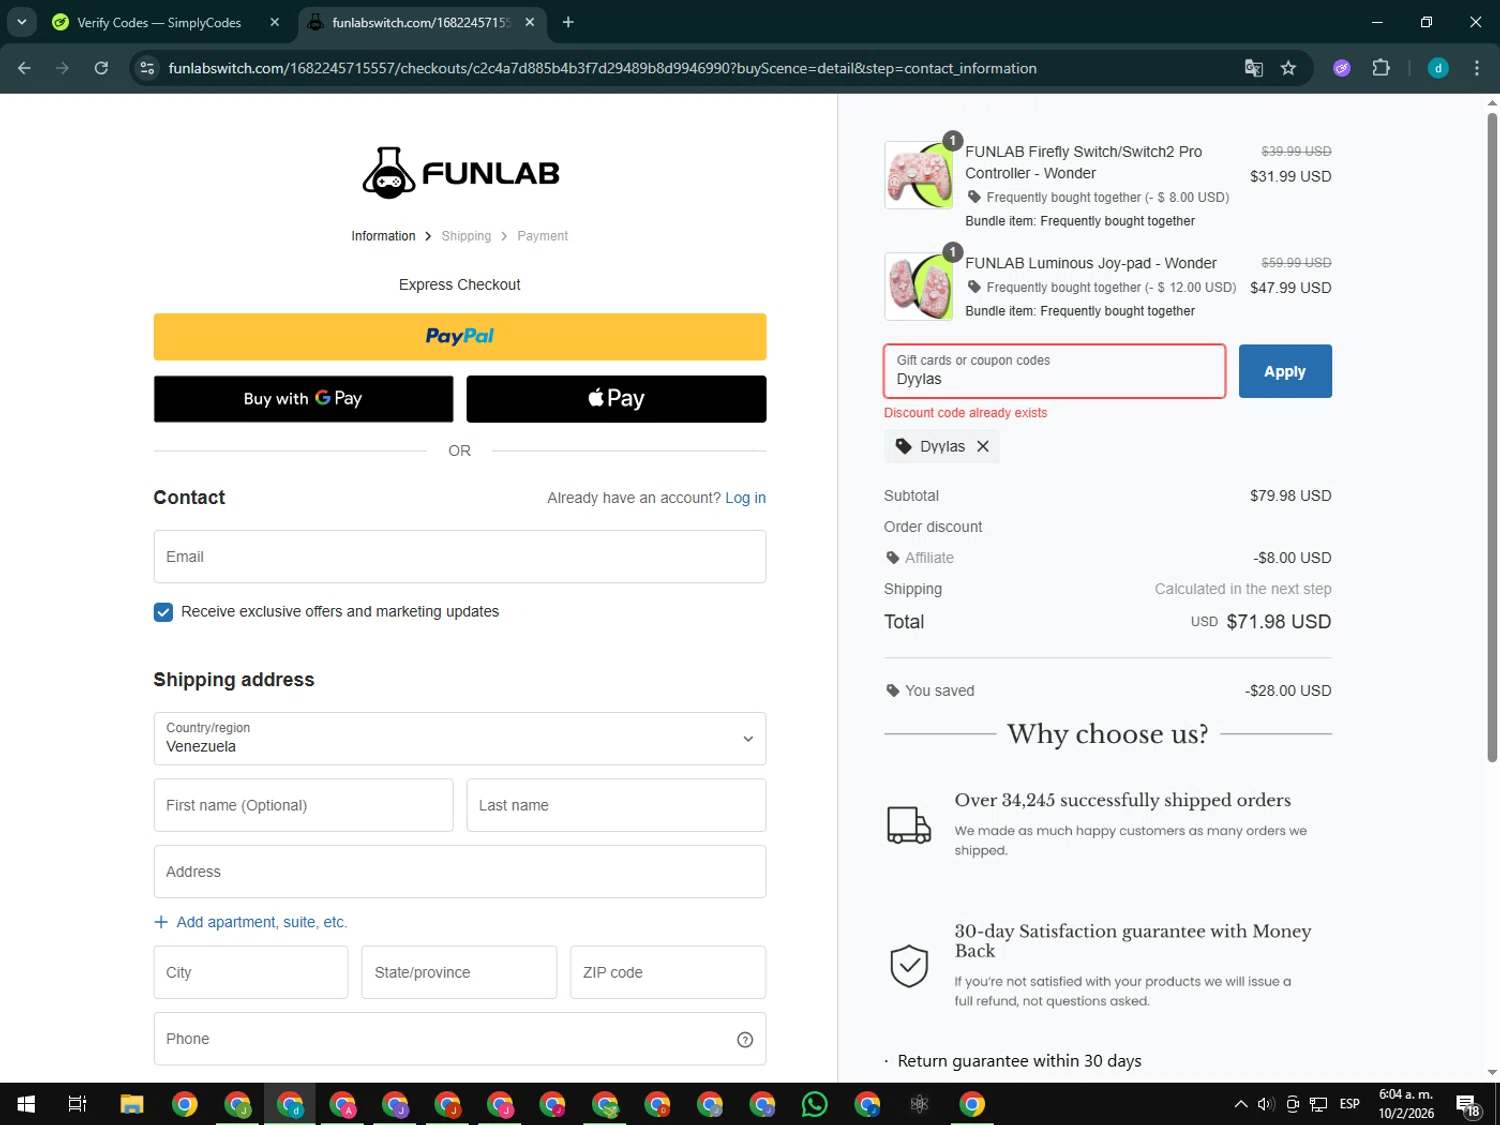Click the shield checkmark guarantee icon

(909, 966)
